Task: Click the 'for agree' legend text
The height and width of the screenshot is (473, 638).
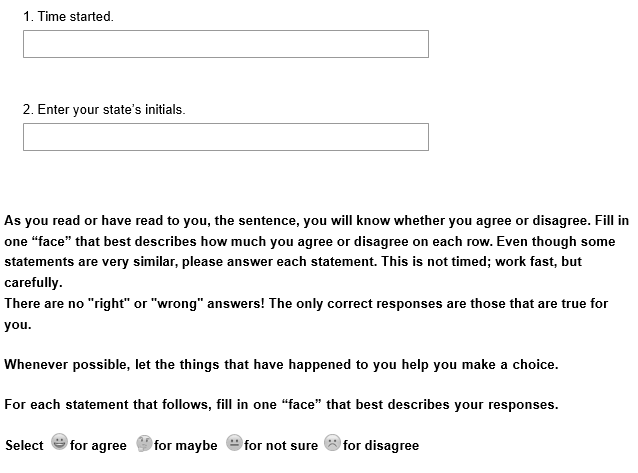Action: point(98,446)
